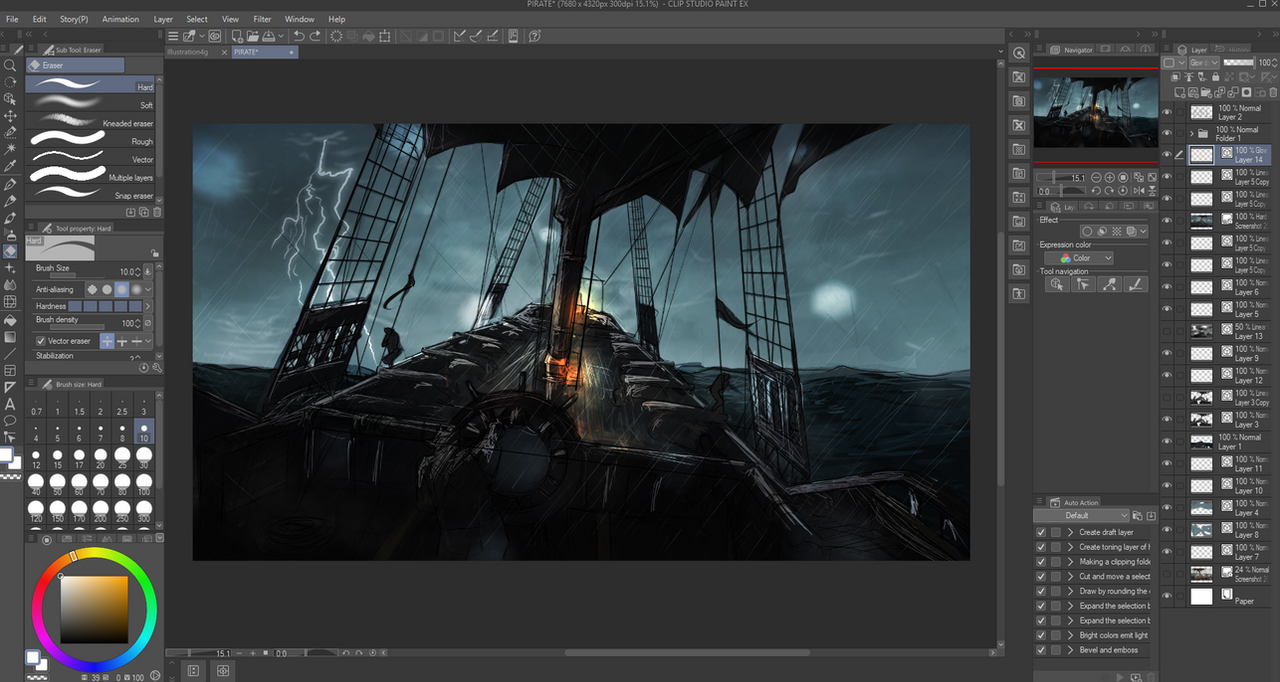Open CLIP STUDIO help question icon
The width and height of the screenshot is (1280, 682).
pyautogui.click(x=535, y=36)
